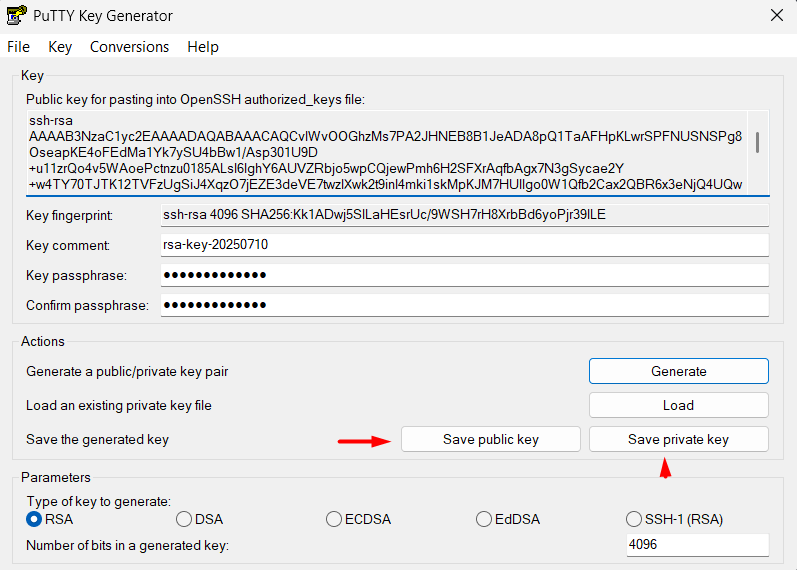Click the Key passphrase field
The height and width of the screenshot is (570, 797).
click(465, 275)
